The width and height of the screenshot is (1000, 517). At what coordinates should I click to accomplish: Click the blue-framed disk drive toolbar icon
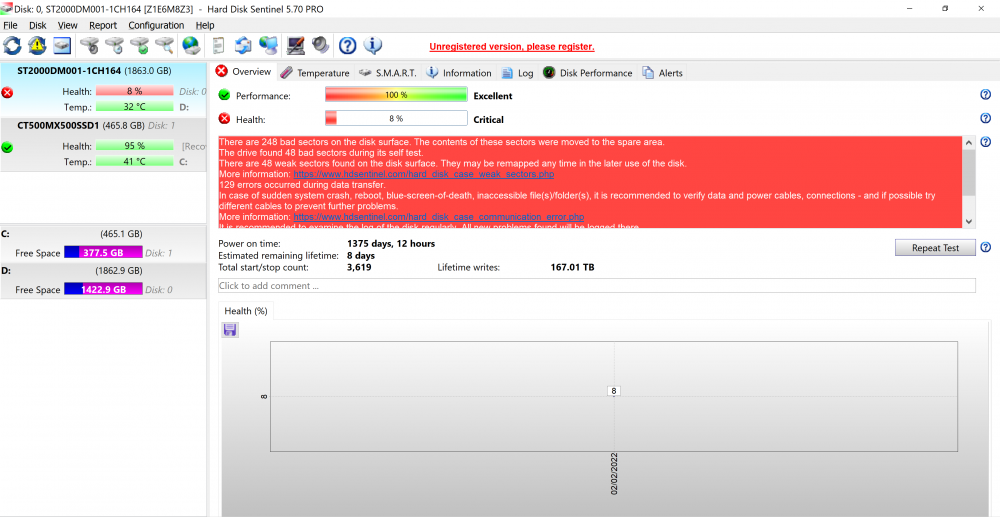pos(62,46)
